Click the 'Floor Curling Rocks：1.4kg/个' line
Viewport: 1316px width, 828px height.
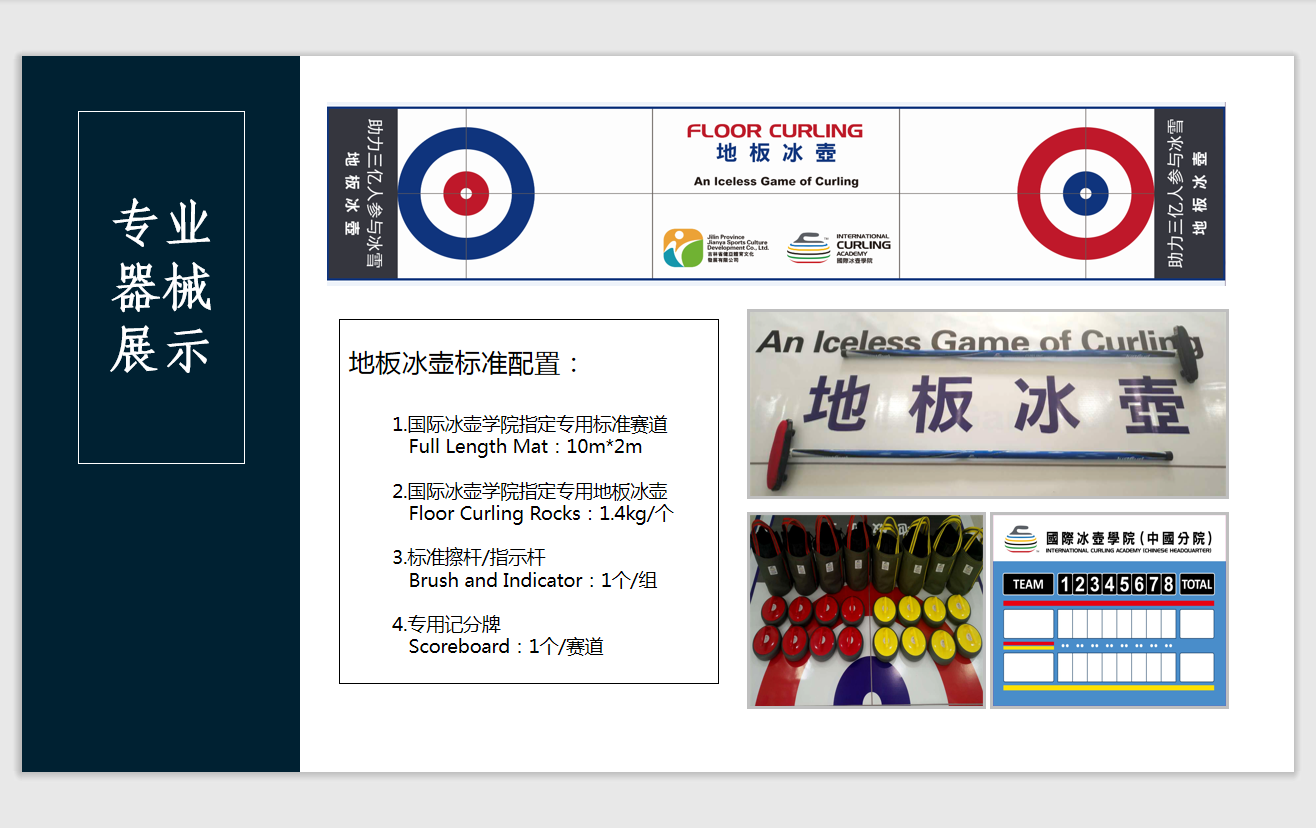coord(541,514)
